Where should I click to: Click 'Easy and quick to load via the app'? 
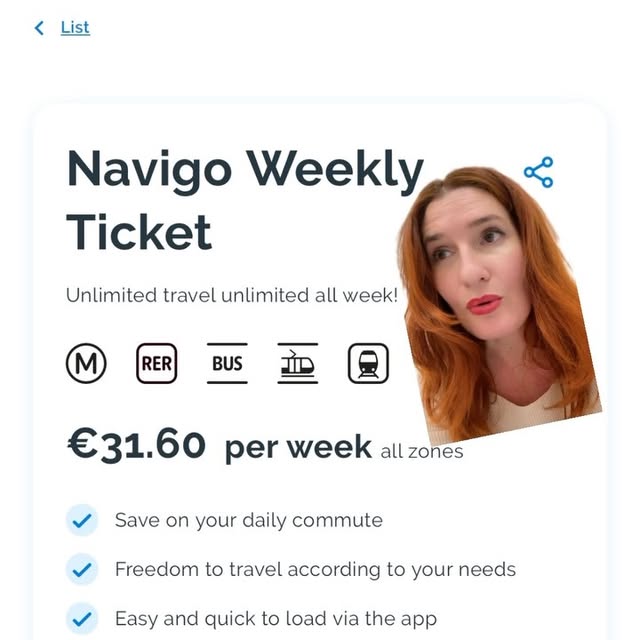[x=276, y=619]
